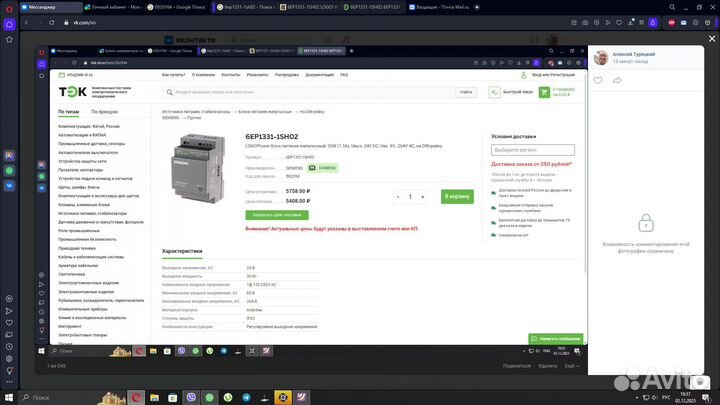Screen dimensions: 720x405
Task: Like the photo with heart icon
Action: 598,80
